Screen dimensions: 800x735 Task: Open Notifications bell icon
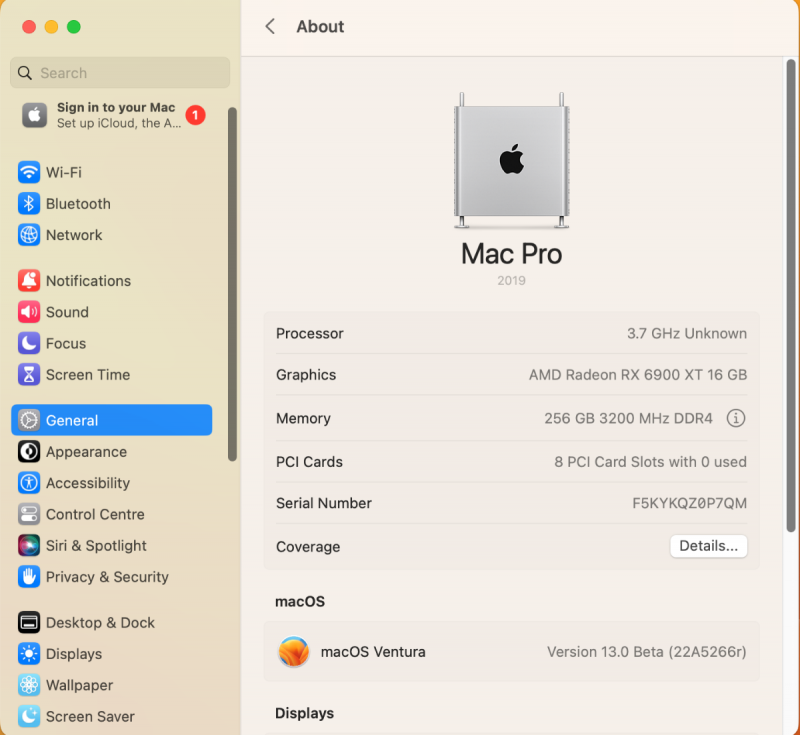pos(29,281)
